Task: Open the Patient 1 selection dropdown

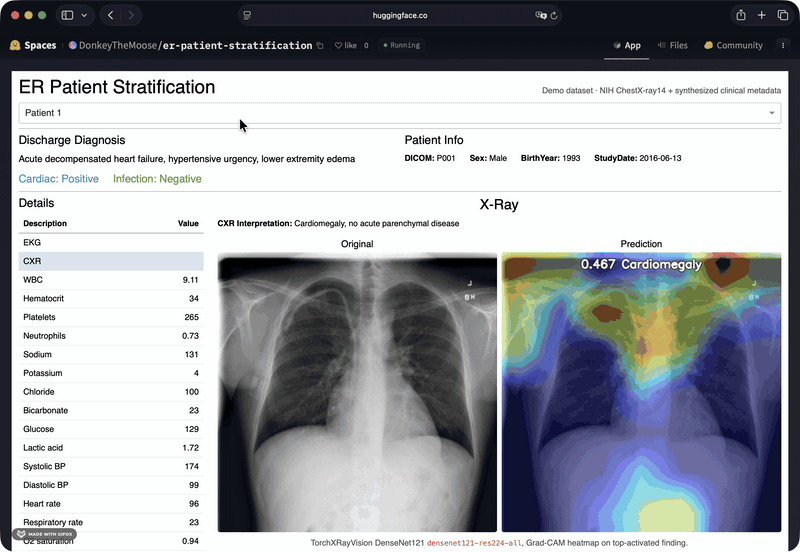Action: (x=399, y=113)
